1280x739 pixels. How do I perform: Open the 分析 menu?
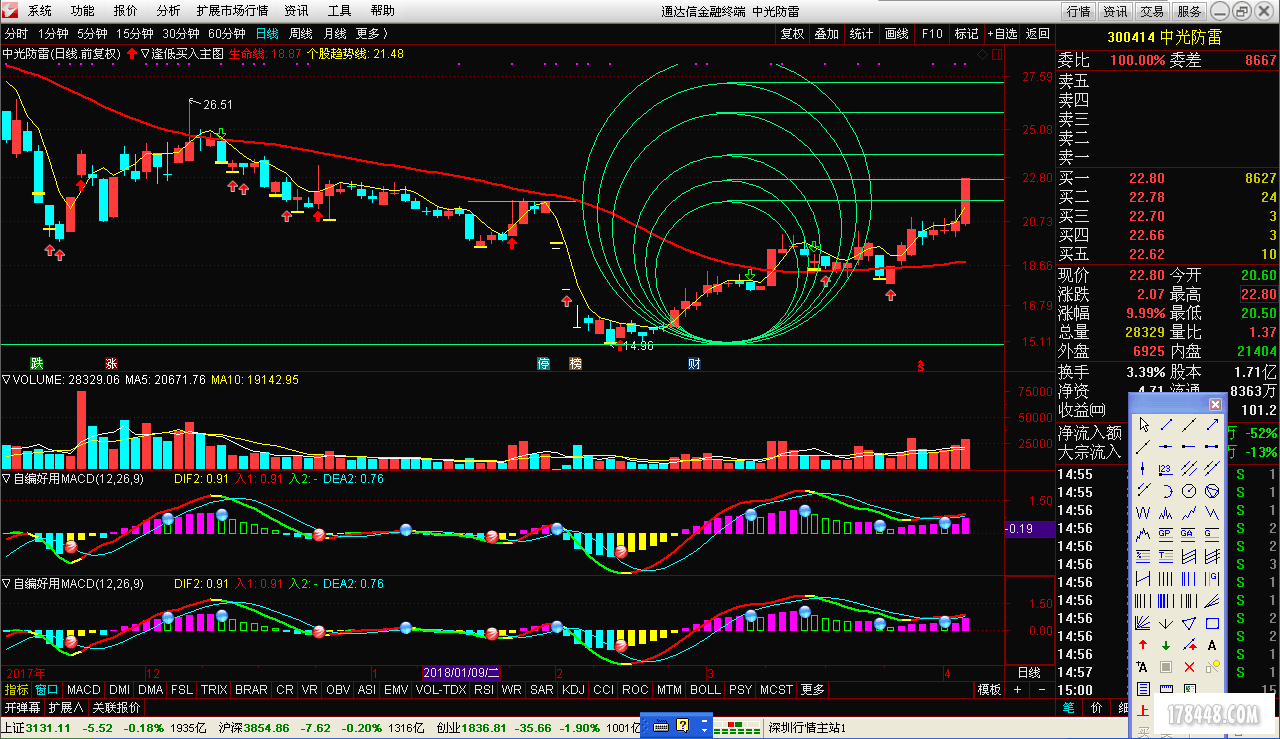click(168, 11)
